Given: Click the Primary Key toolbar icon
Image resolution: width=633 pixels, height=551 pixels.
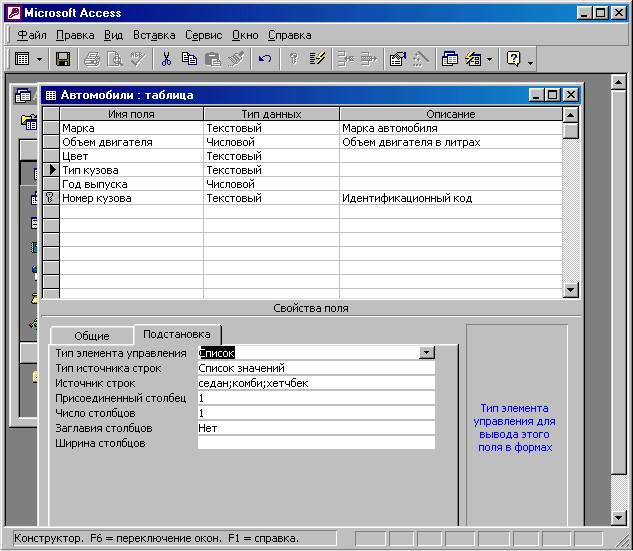Looking at the screenshot, I should coord(294,59).
